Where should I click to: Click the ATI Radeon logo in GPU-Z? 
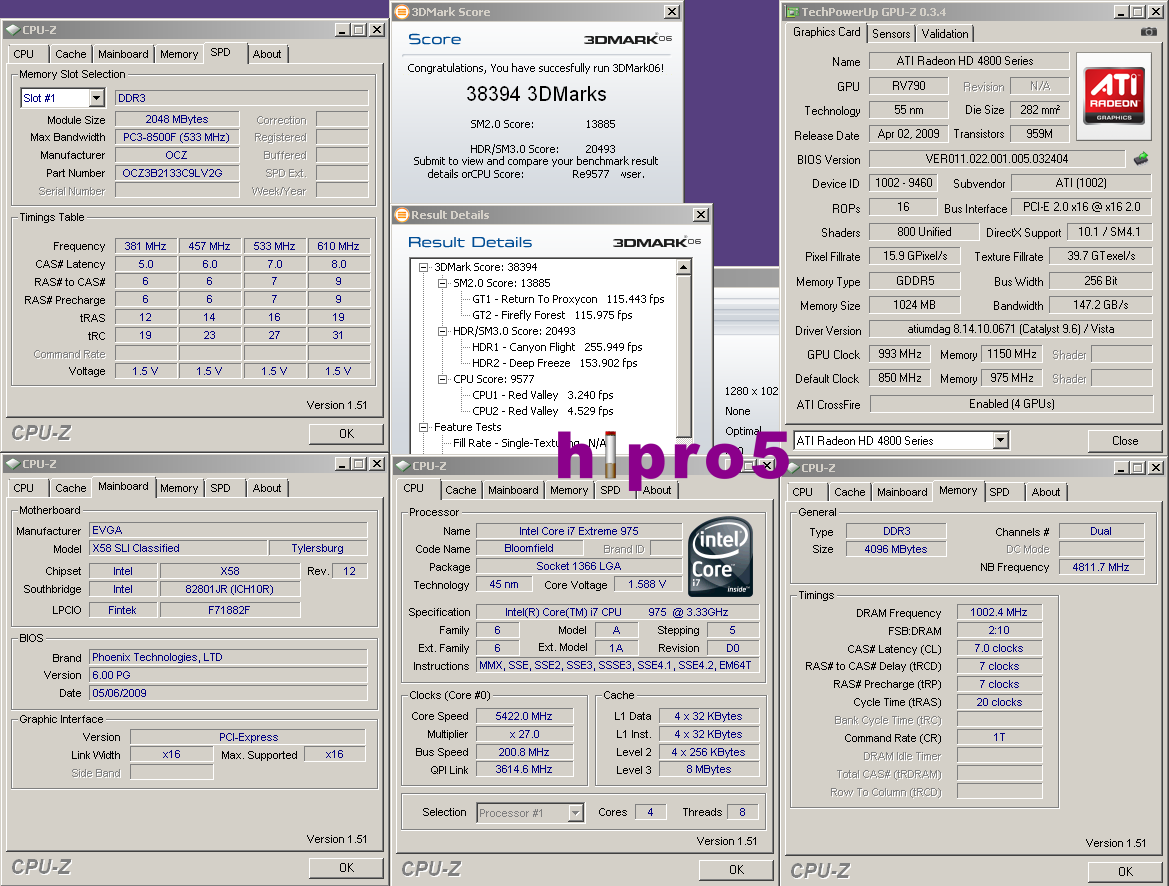(x=1114, y=96)
